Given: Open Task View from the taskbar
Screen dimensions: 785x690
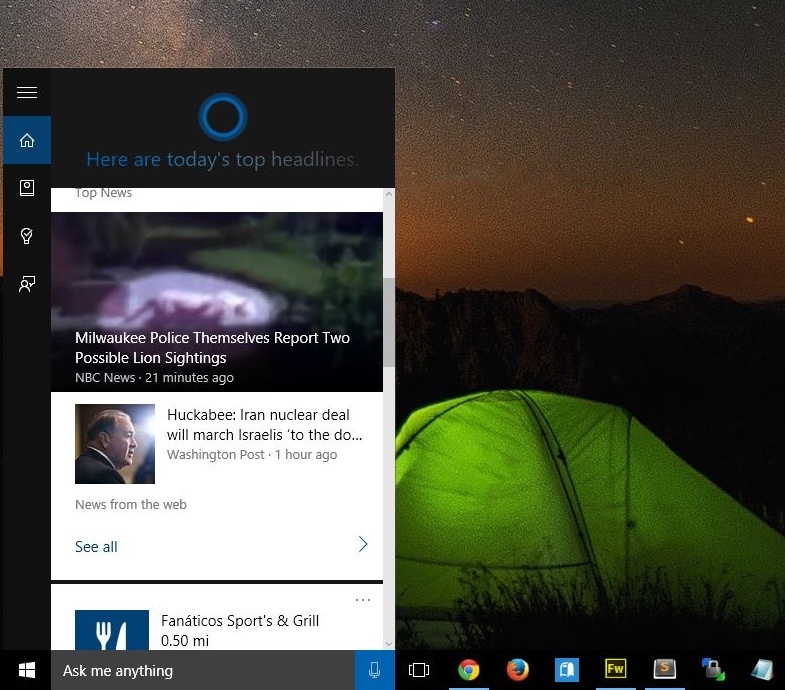Looking at the screenshot, I should 419,670.
